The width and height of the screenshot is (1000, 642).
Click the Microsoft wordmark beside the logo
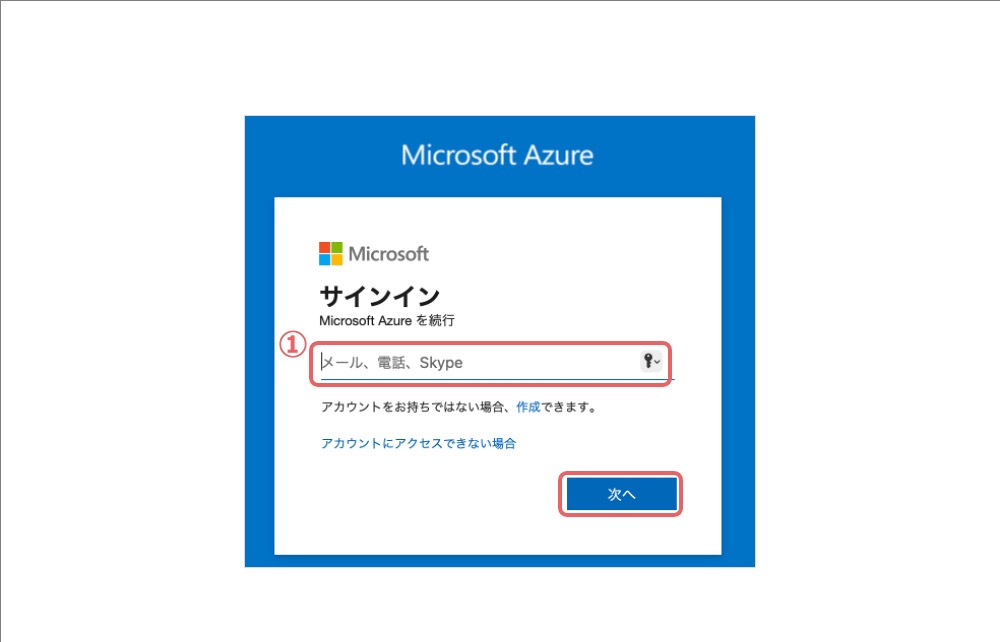[x=388, y=254]
